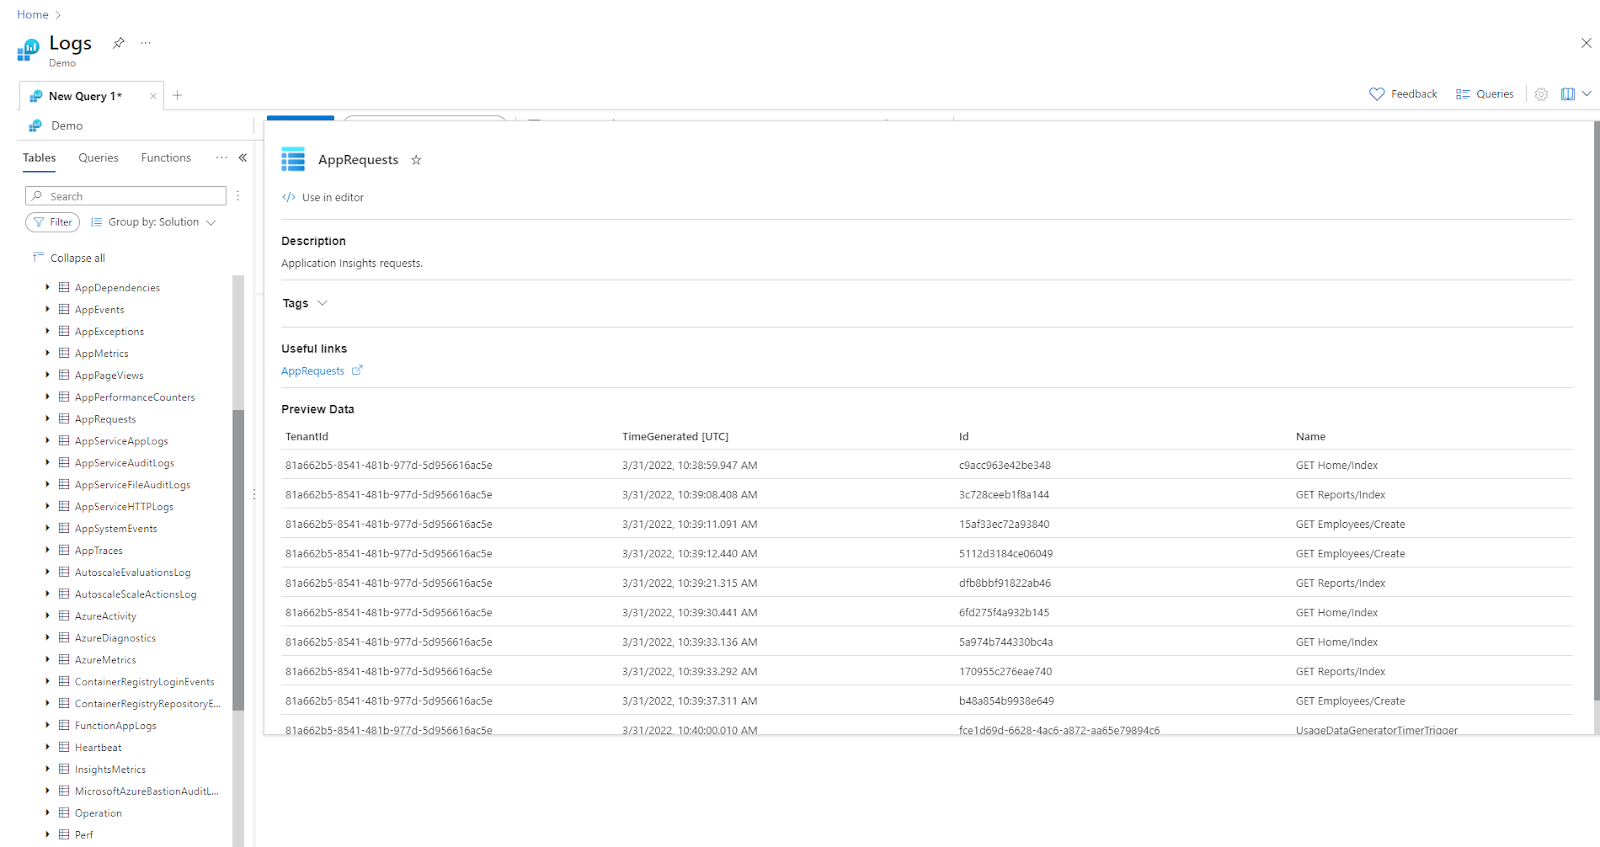Expand the AppTraces table node
Viewport: 1600px width, 847px height.
(x=47, y=550)
